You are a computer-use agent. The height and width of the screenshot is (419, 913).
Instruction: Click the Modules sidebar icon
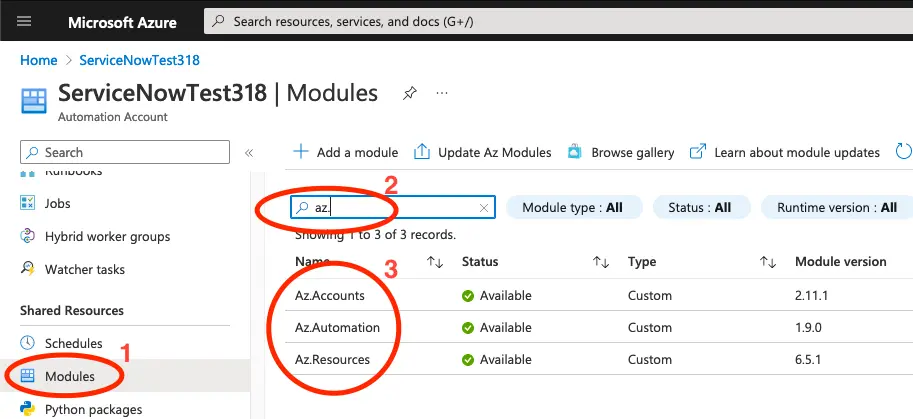point(27,376)
